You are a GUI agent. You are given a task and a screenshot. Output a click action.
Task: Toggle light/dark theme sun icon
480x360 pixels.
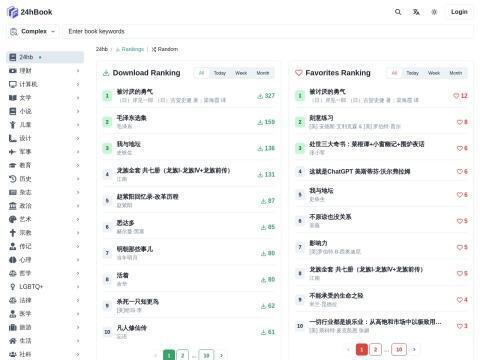tap(434, 12)
